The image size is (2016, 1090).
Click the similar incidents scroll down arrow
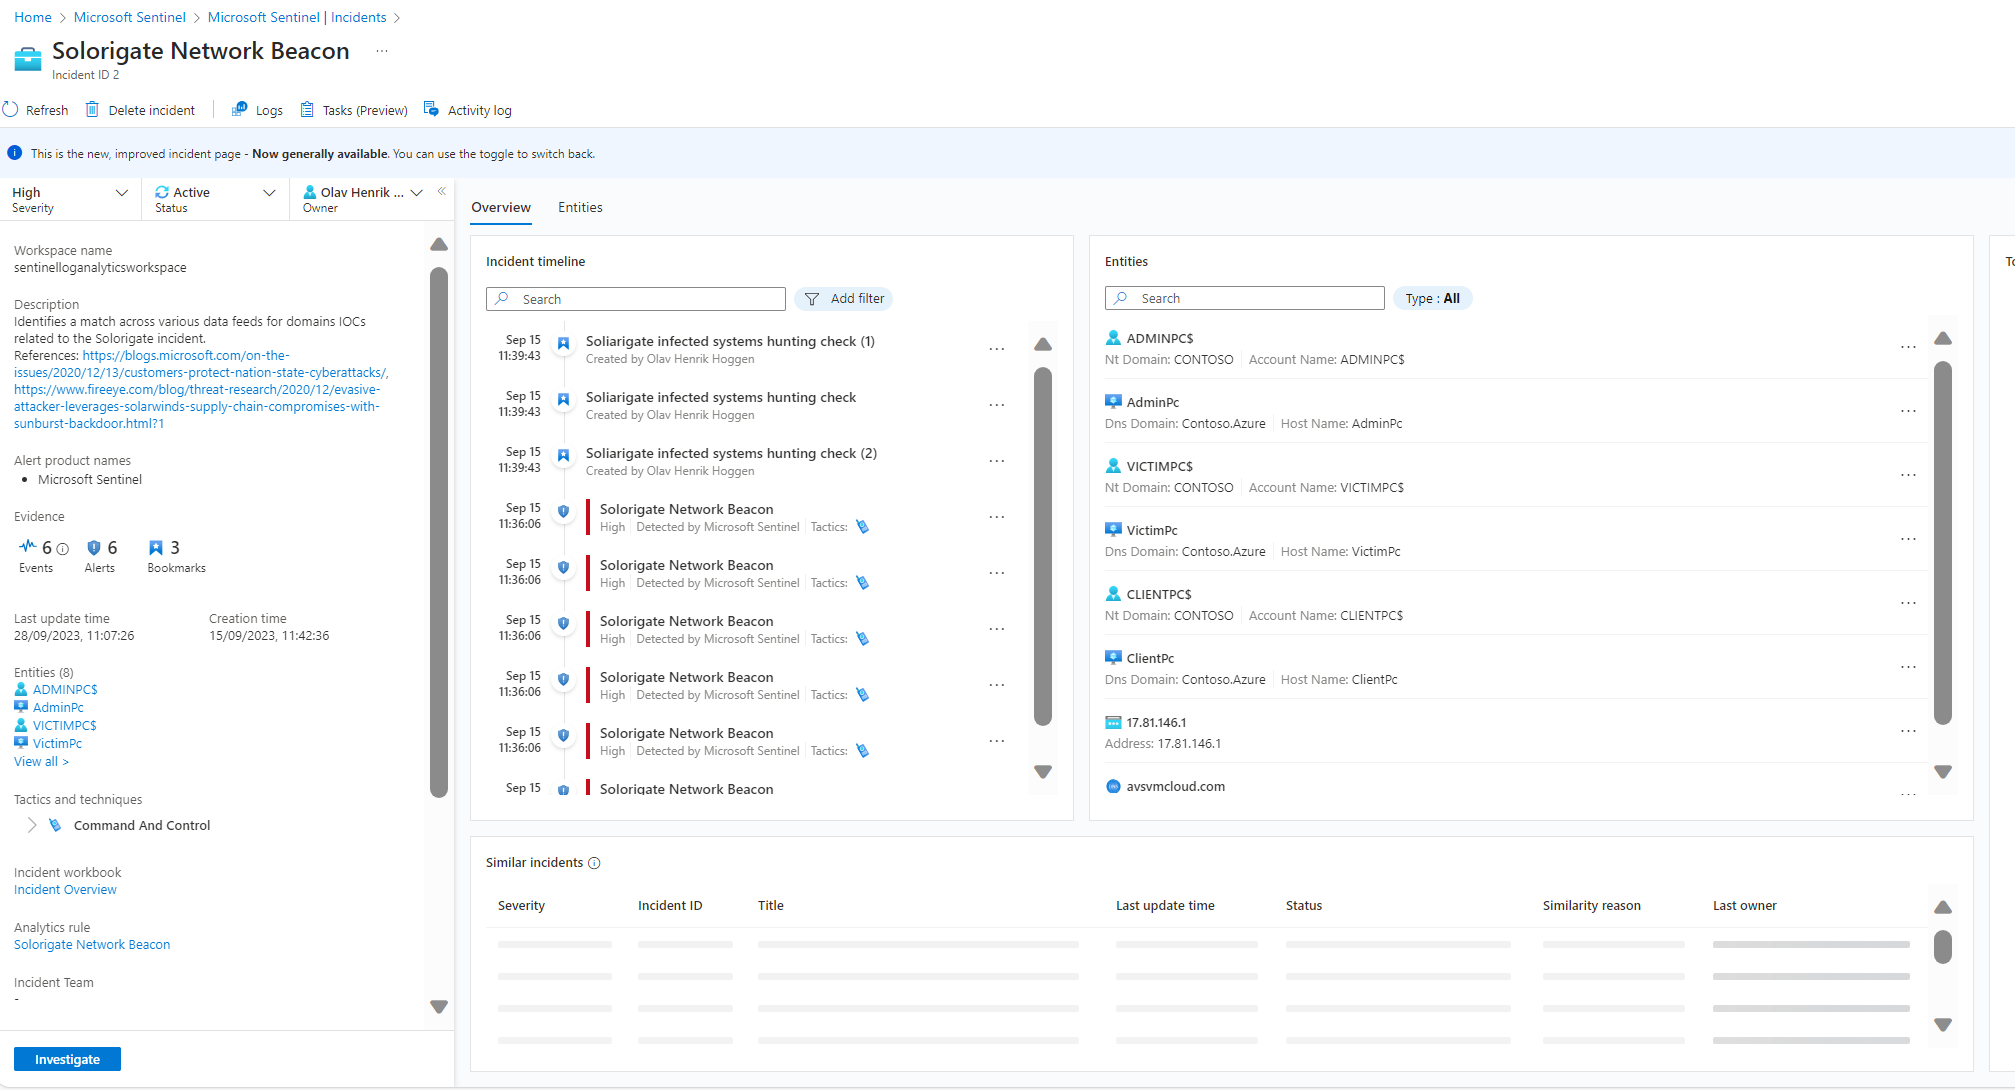pyautogui.click(x=1943, y=1024)
